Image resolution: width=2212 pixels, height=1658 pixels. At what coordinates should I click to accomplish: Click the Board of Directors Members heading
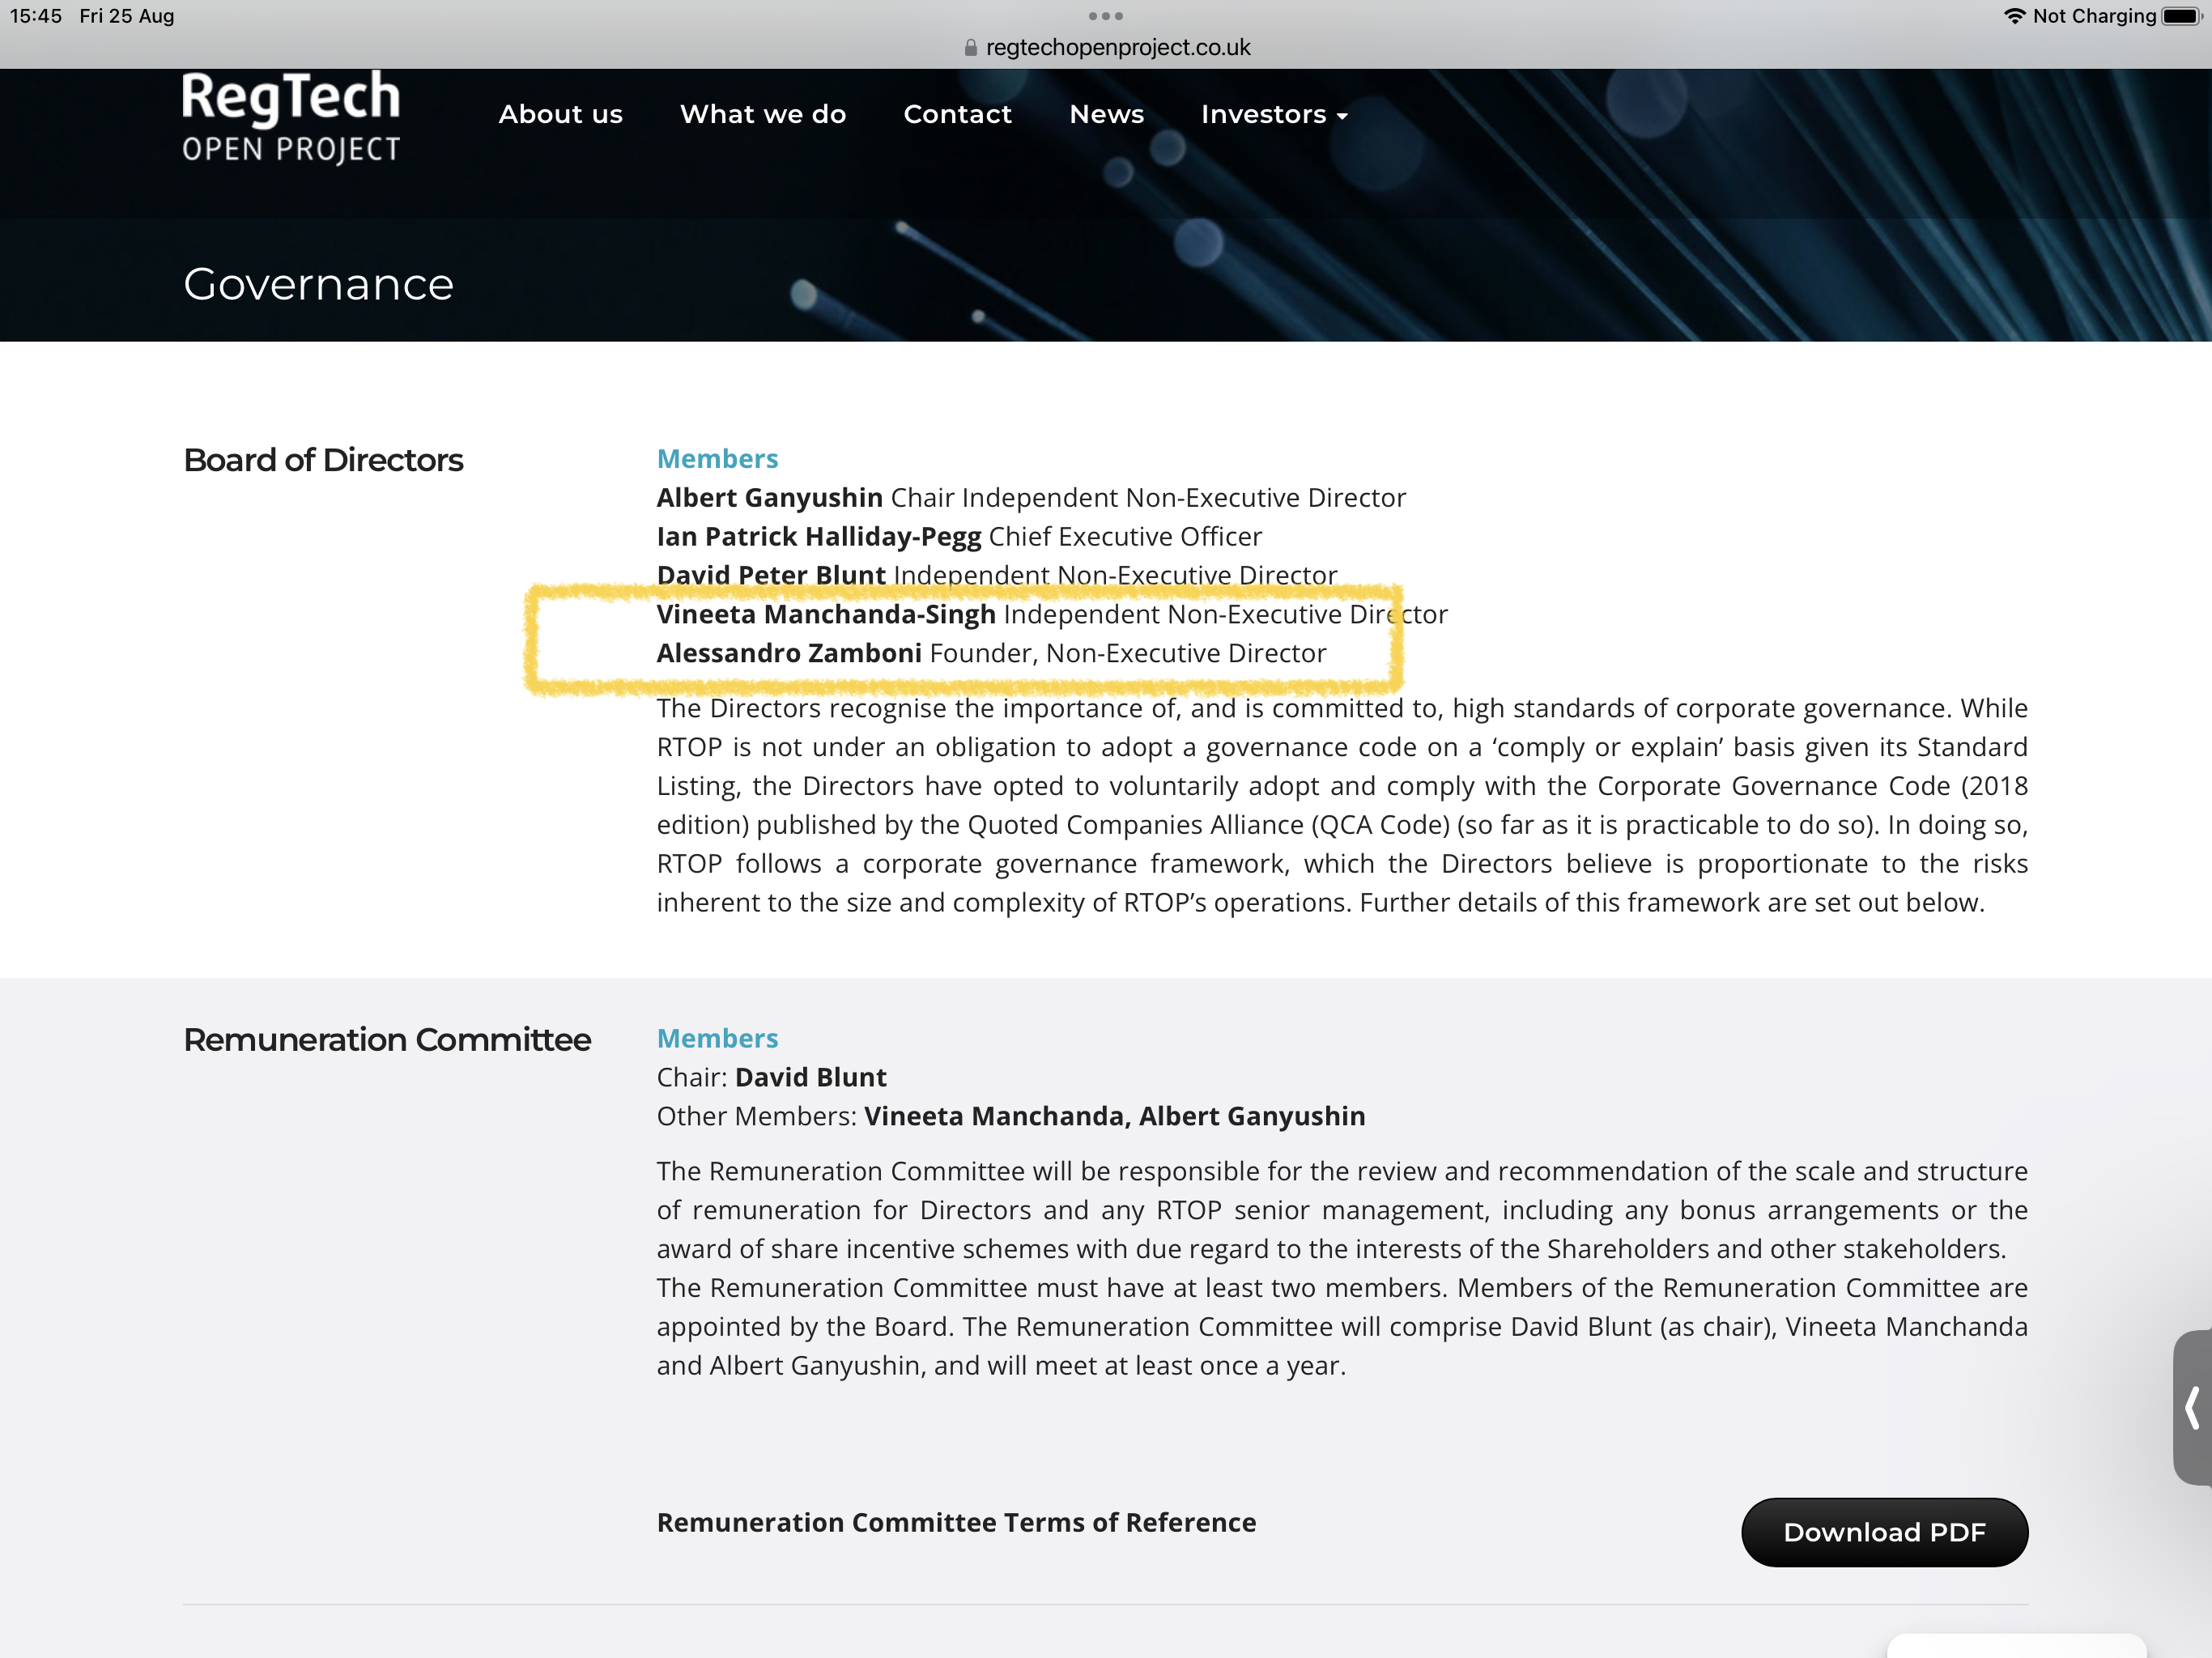(x=717, y=459)
